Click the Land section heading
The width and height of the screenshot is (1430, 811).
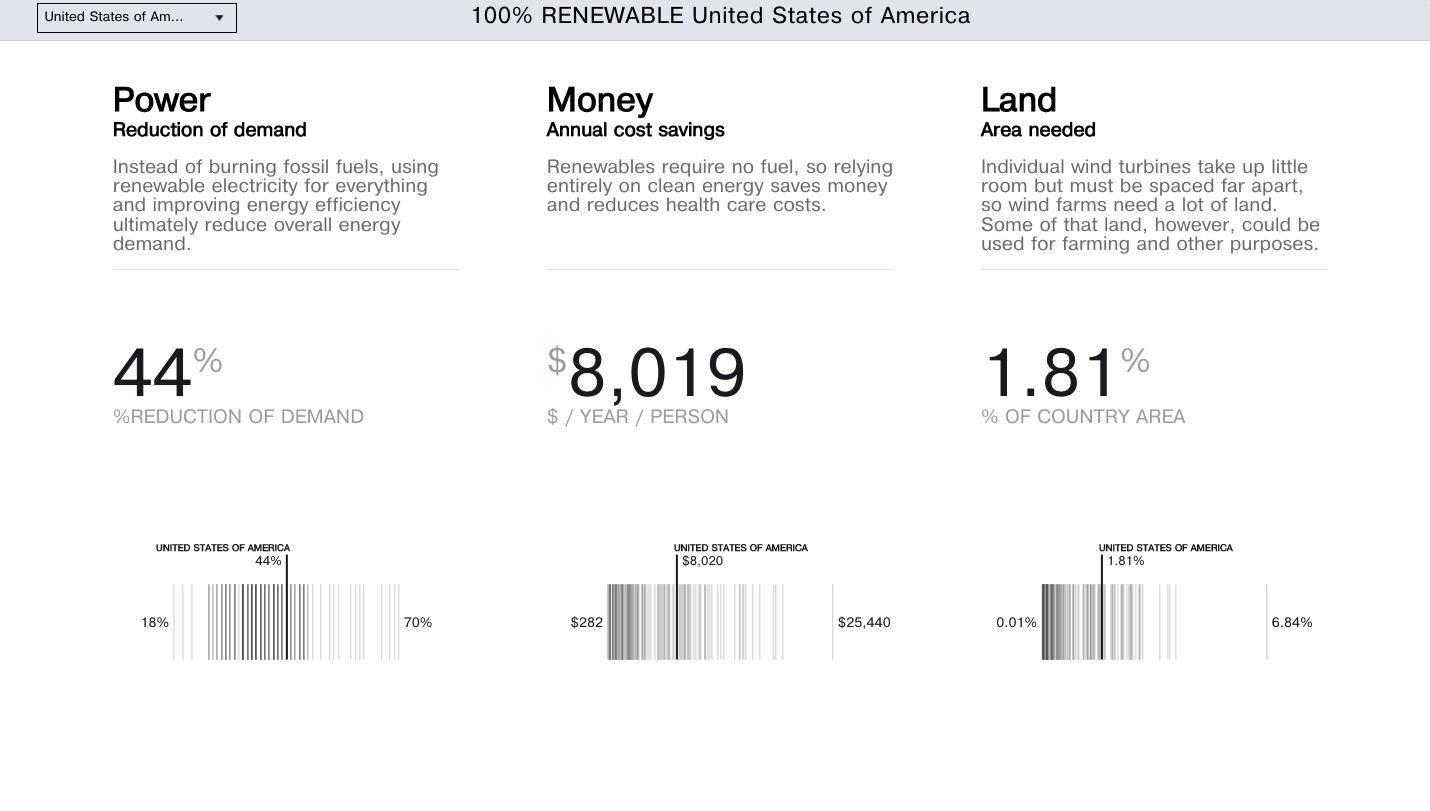coord(1018,100)
